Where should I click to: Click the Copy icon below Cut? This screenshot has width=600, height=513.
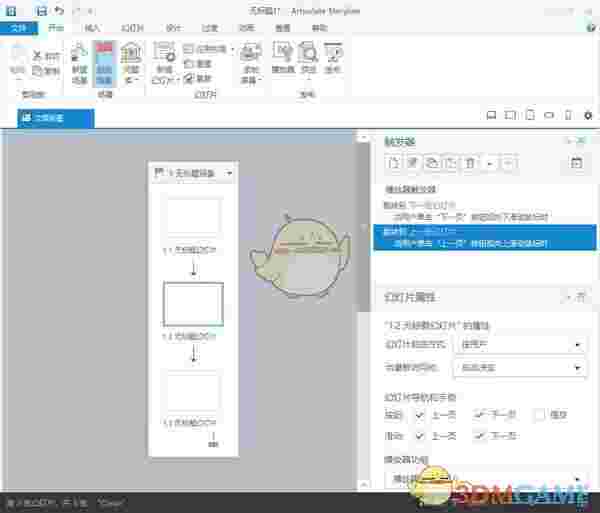click(37, 71)
